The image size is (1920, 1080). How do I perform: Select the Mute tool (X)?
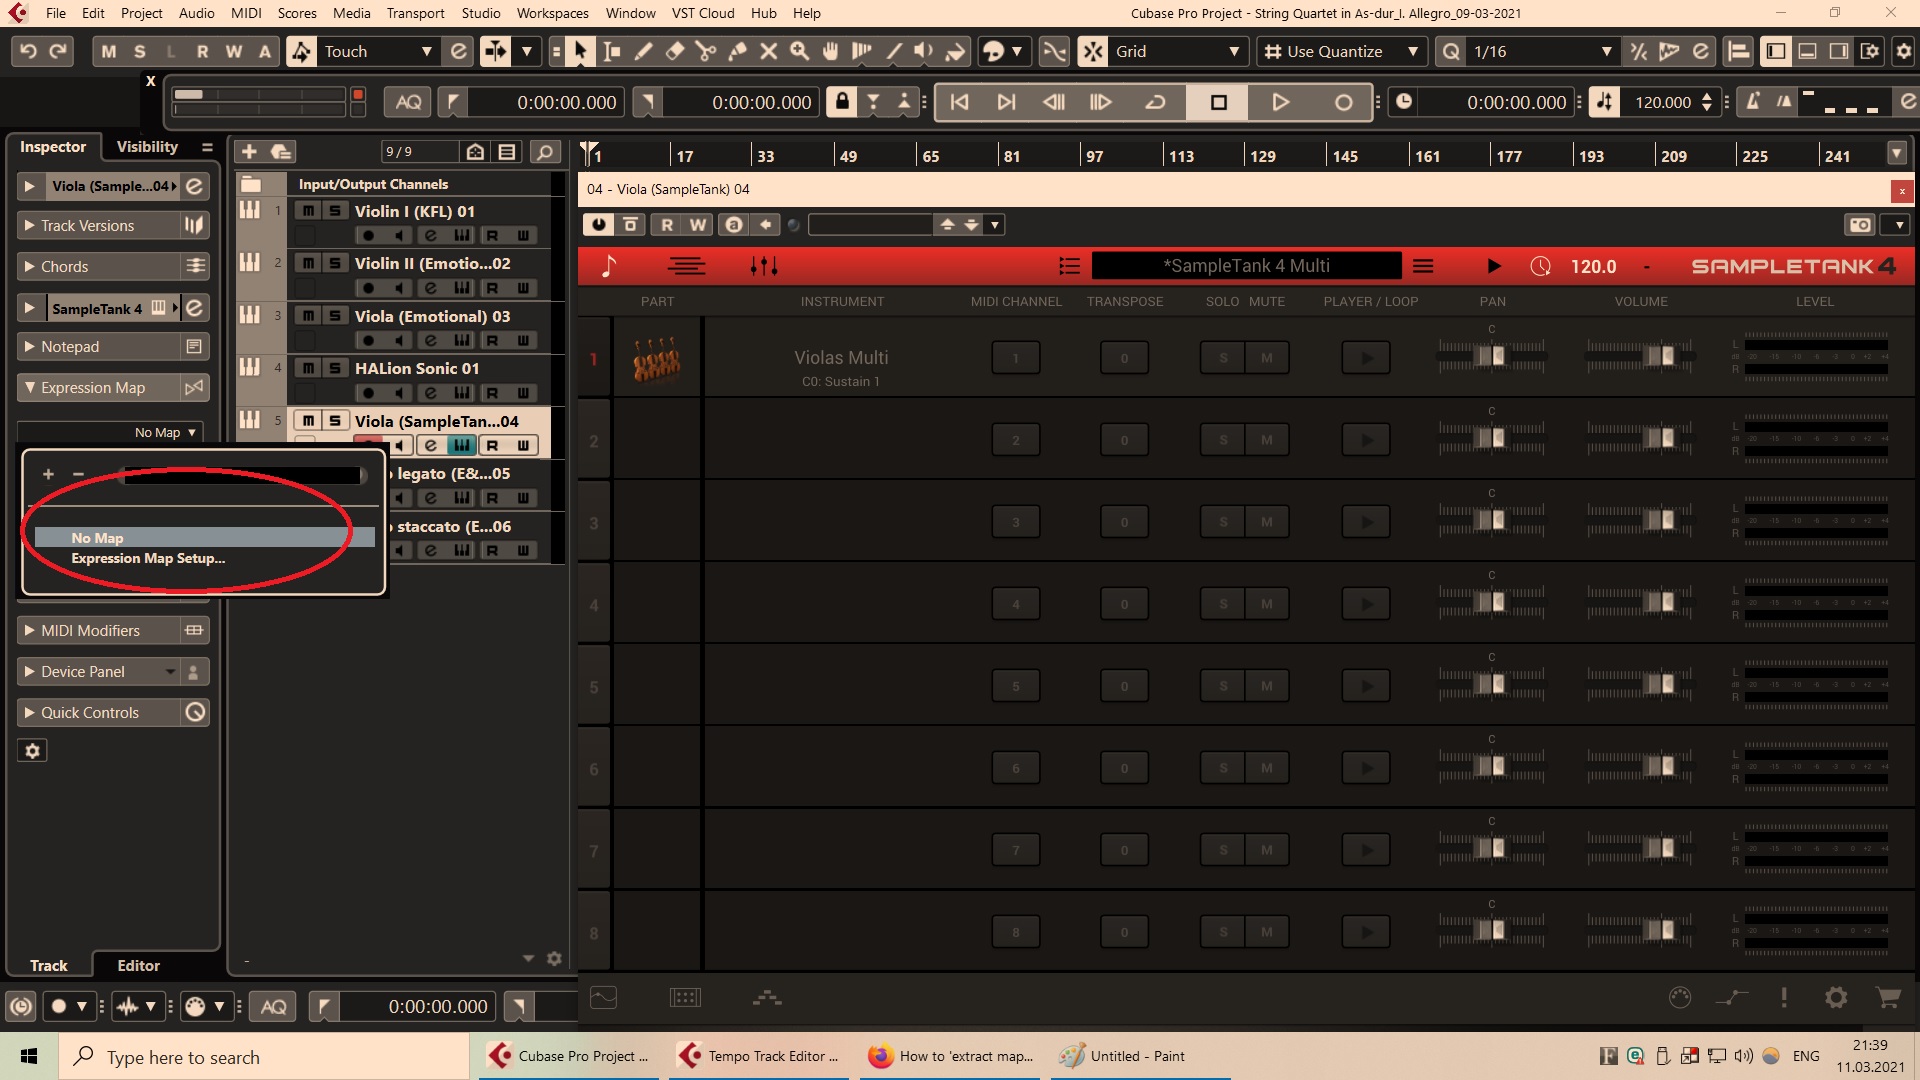768,51
